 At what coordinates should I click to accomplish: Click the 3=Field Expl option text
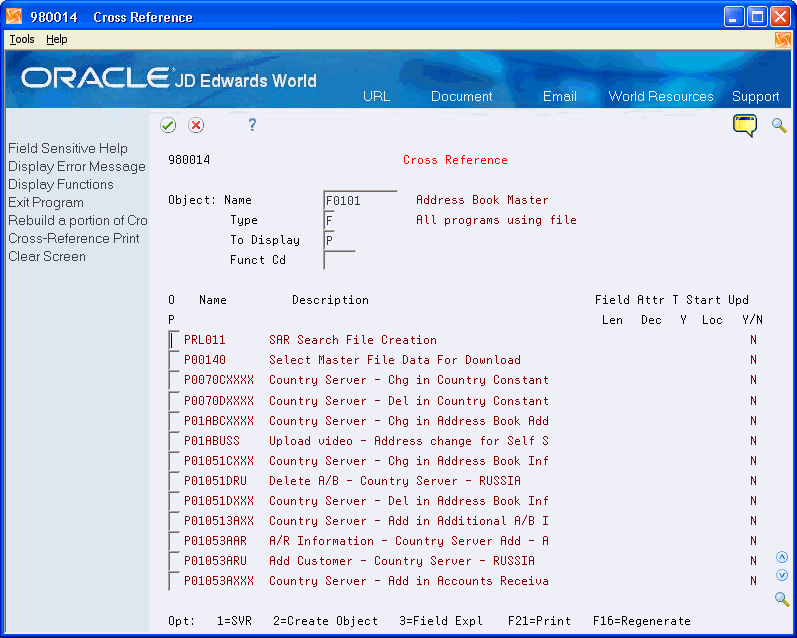[x=441, y=621]
